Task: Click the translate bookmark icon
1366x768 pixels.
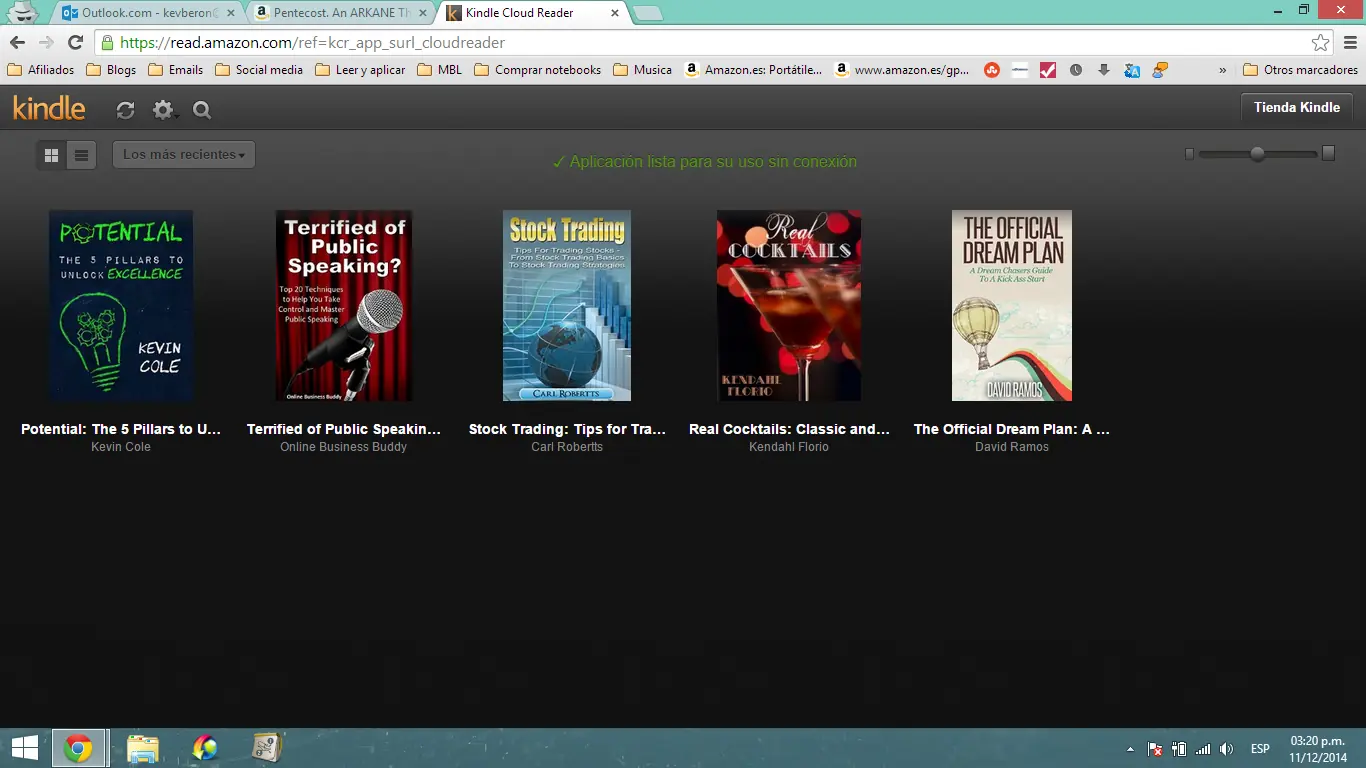Action: [1132, 70]
